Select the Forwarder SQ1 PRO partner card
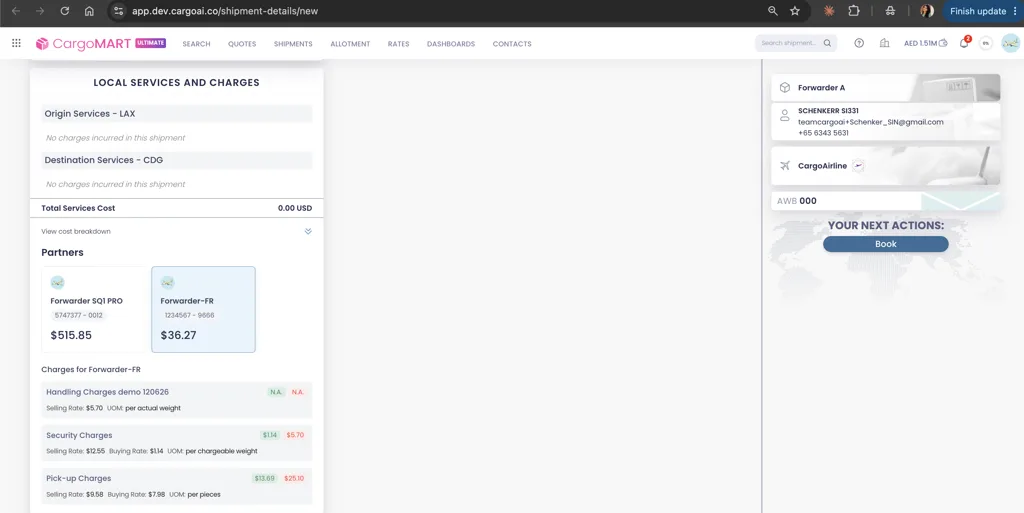The image size is (1024, 513). 94,309
